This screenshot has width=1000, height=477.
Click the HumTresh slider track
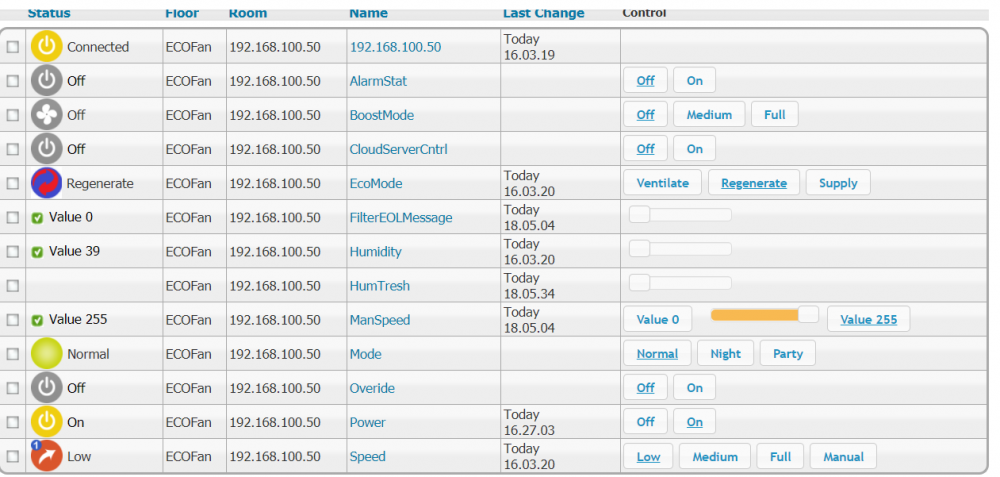point(690,283)
